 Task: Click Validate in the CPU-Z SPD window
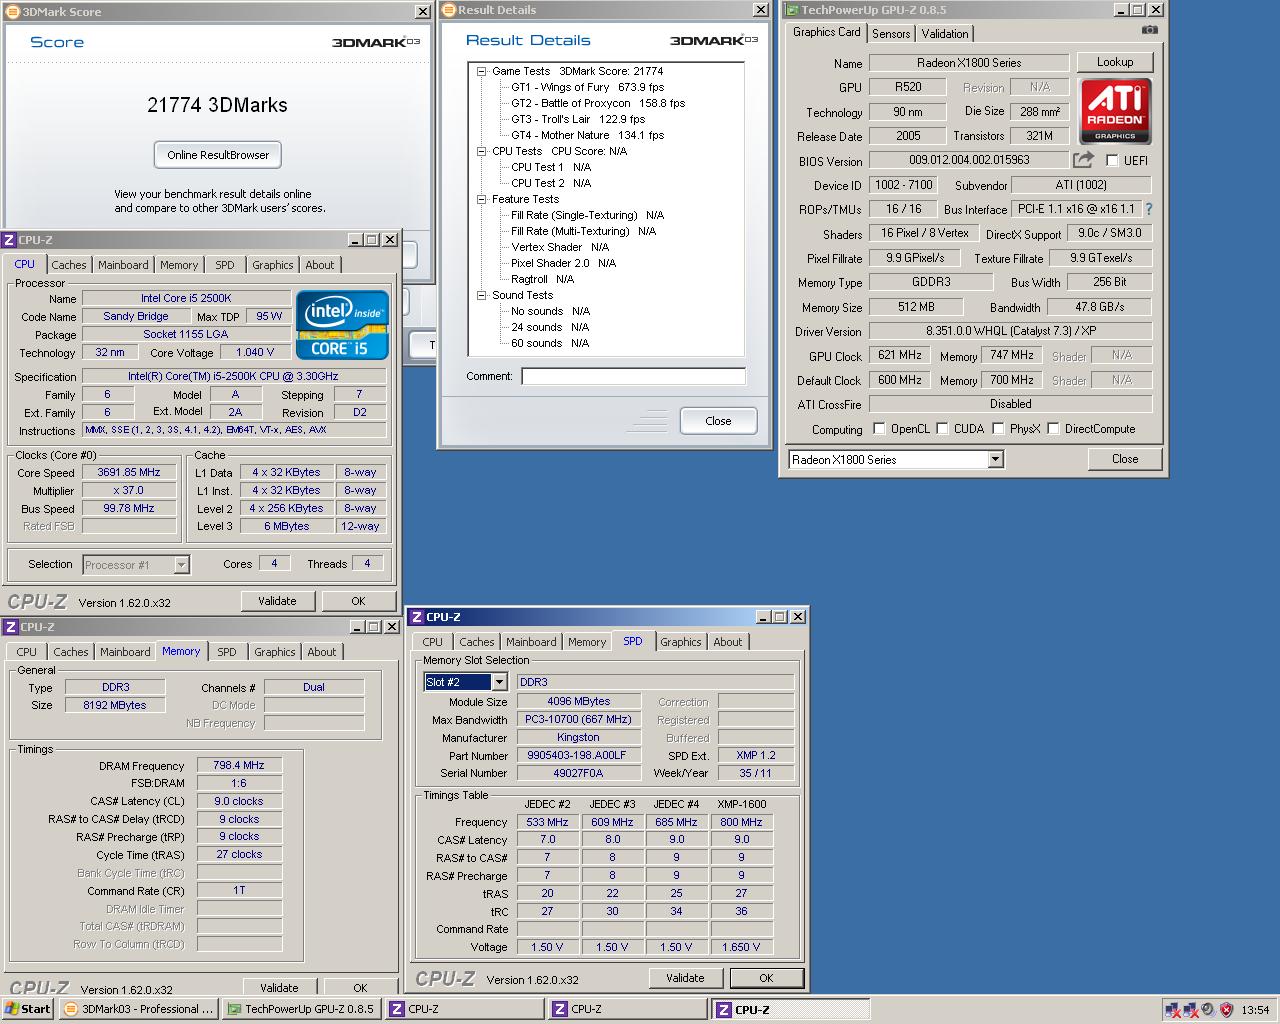coord(685,978)
